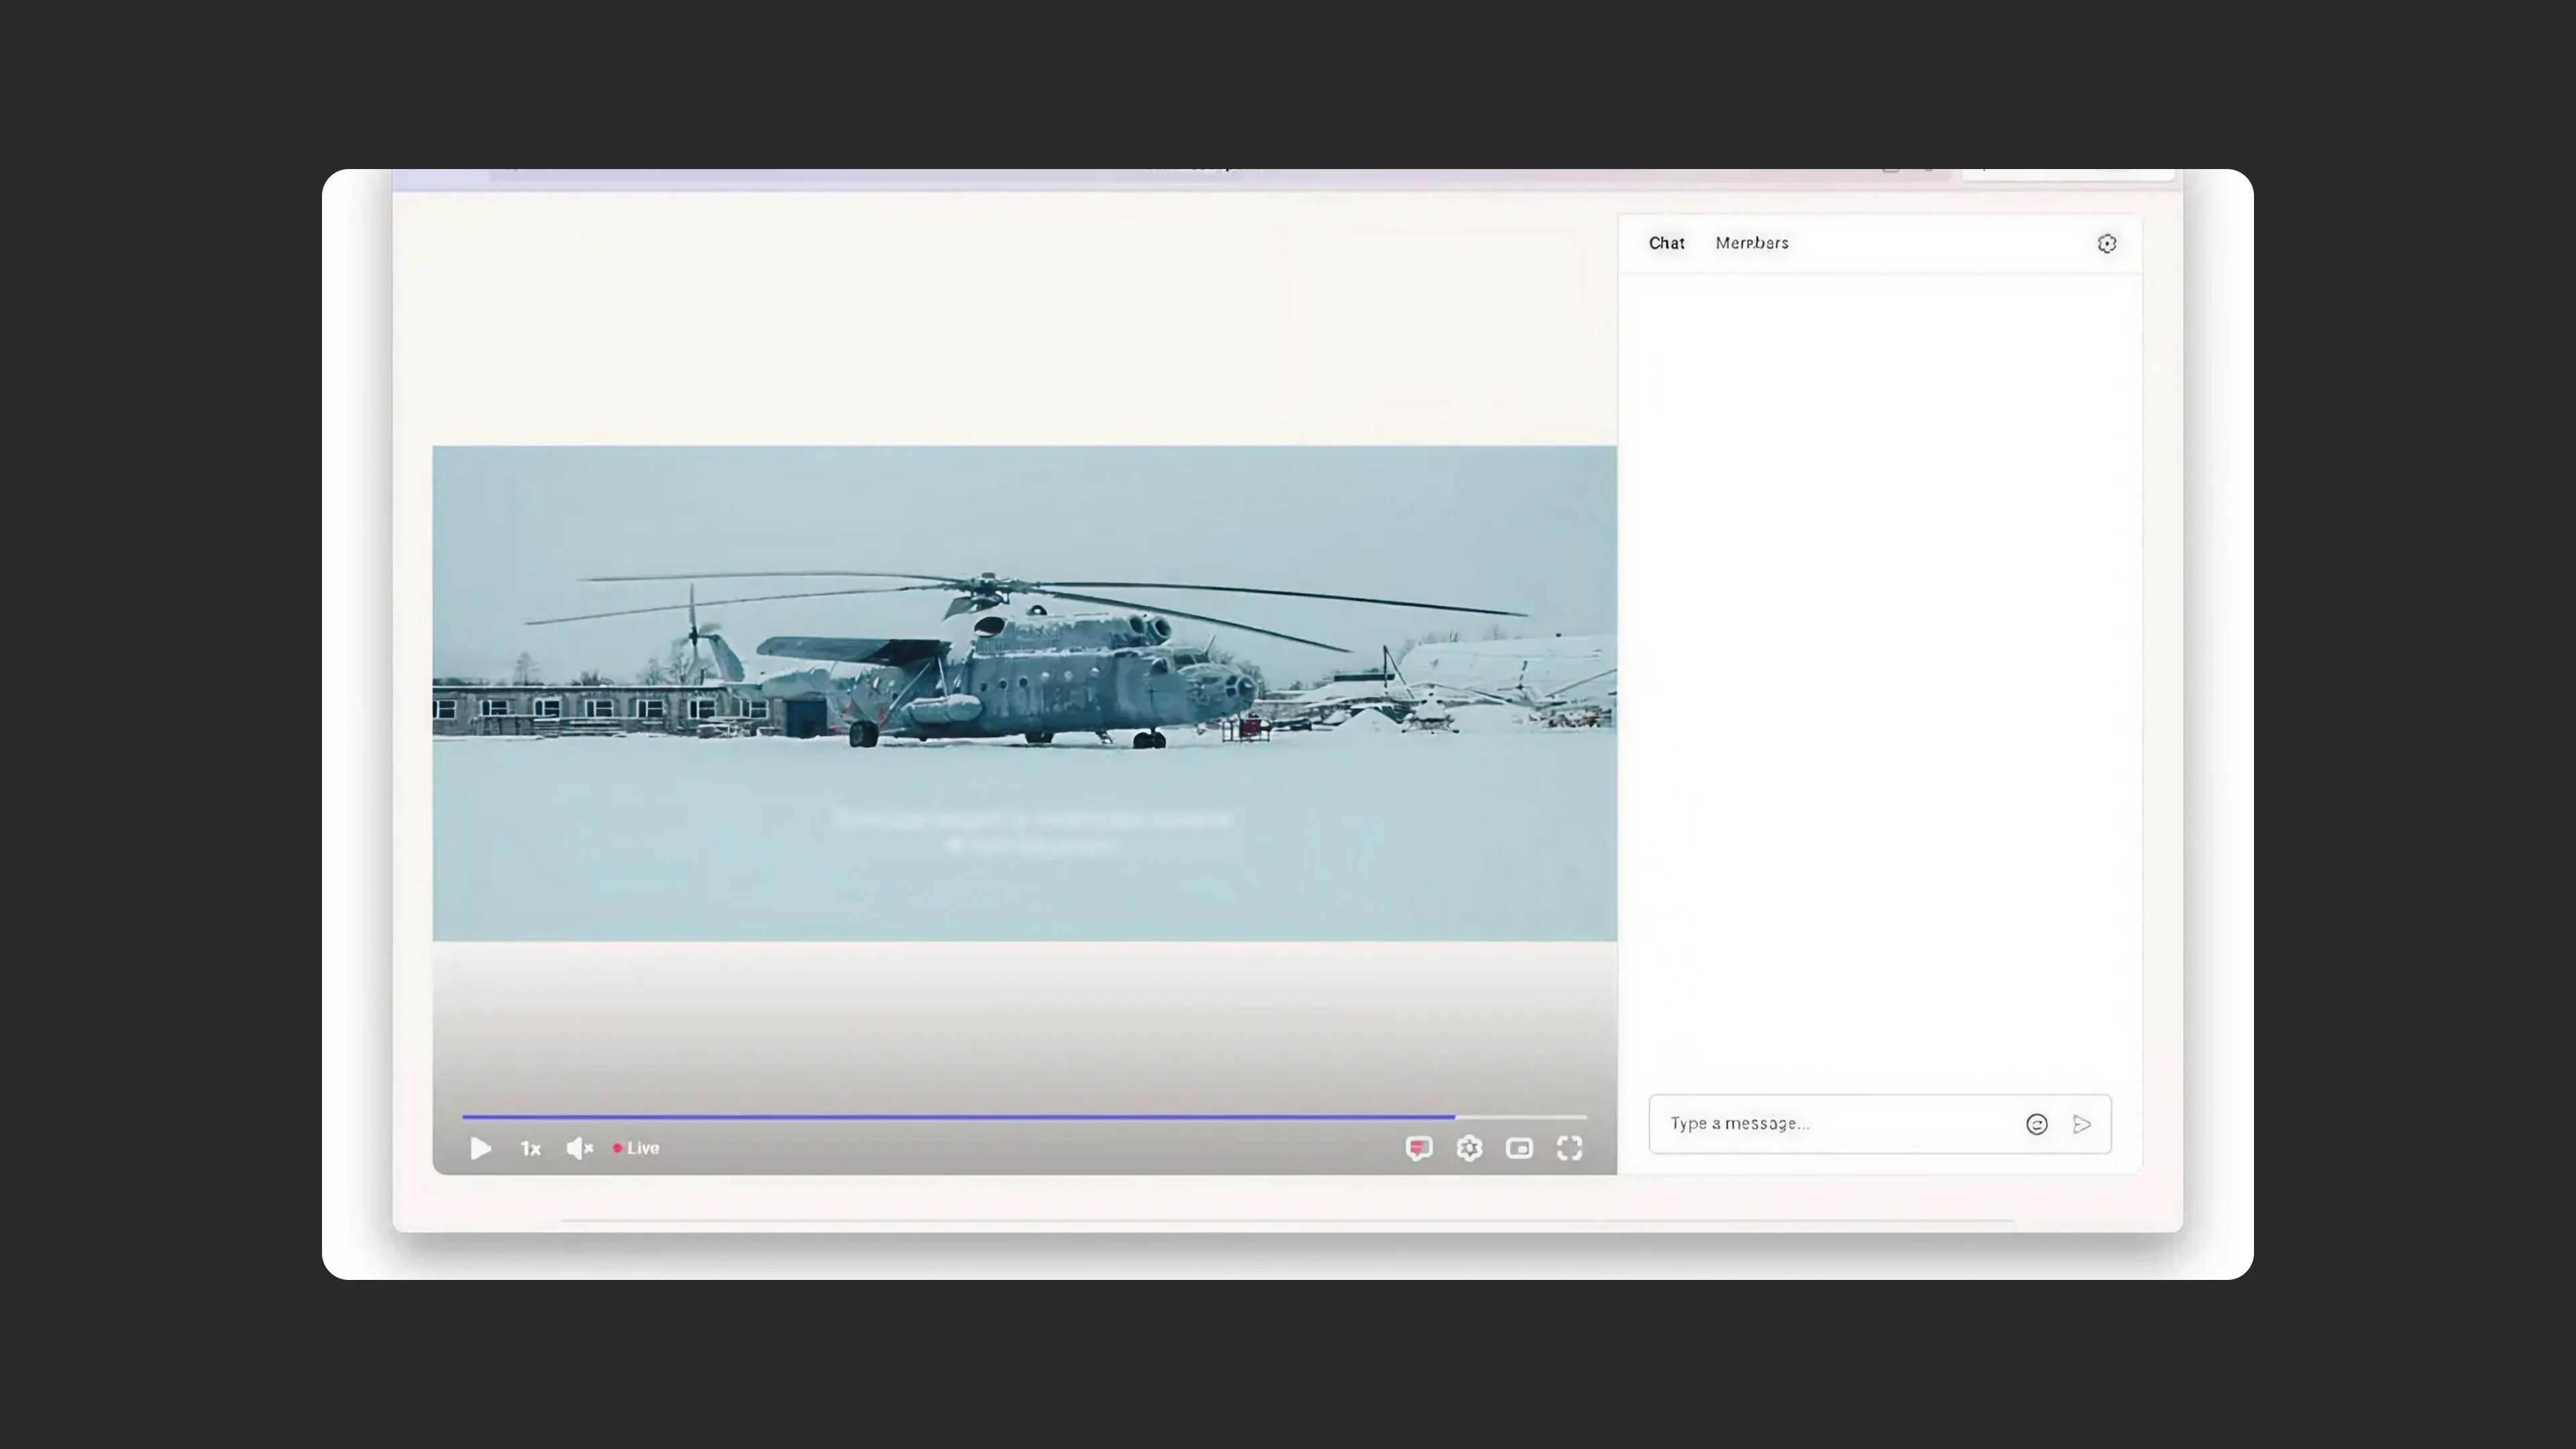Open the video player settings gear
Image resolution: width=2576 pixels, height=1449 pixels.
tap(1468, 1148)
